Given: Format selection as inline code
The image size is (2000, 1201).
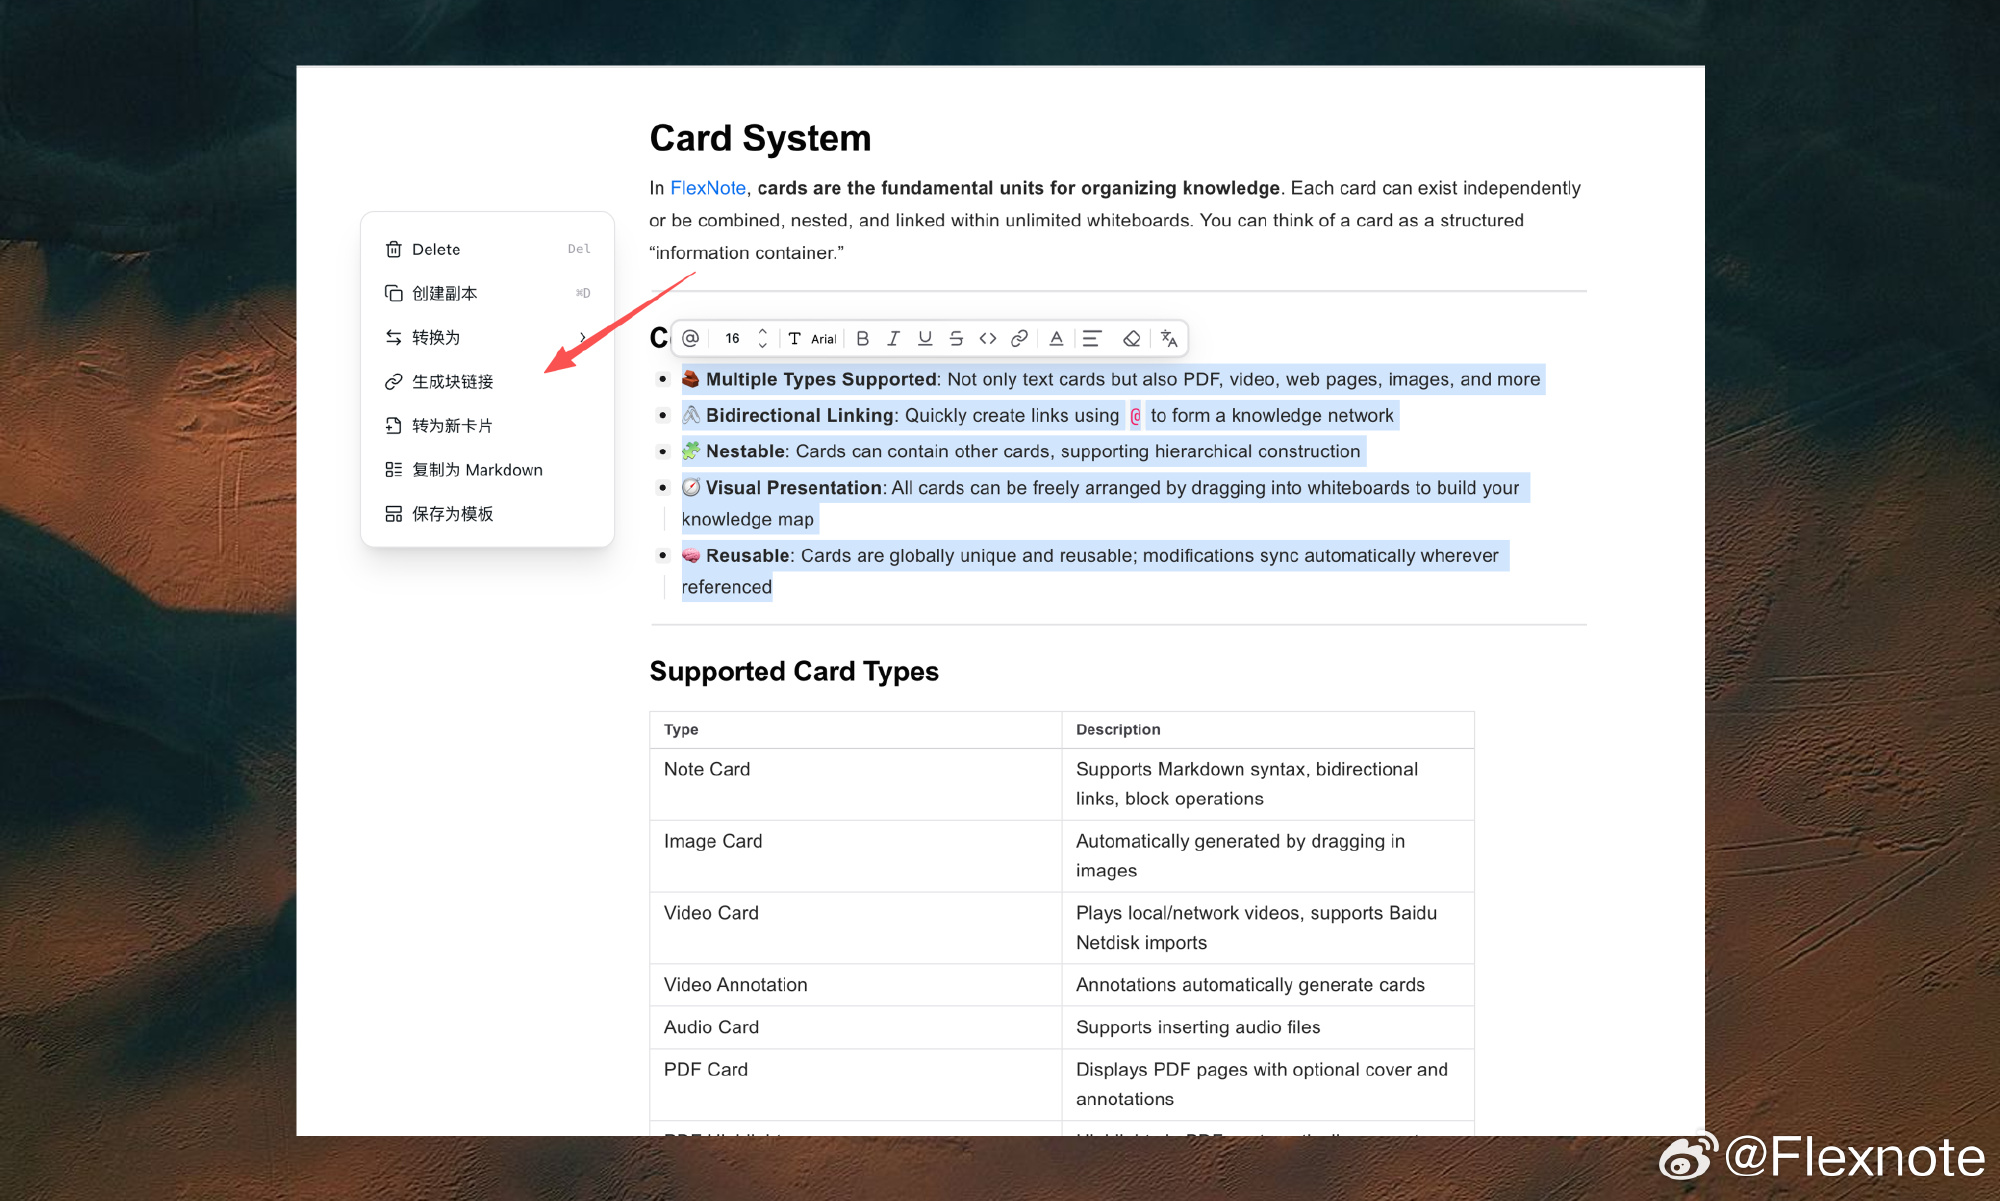Looking at the screenshot, I should (988, 338).
